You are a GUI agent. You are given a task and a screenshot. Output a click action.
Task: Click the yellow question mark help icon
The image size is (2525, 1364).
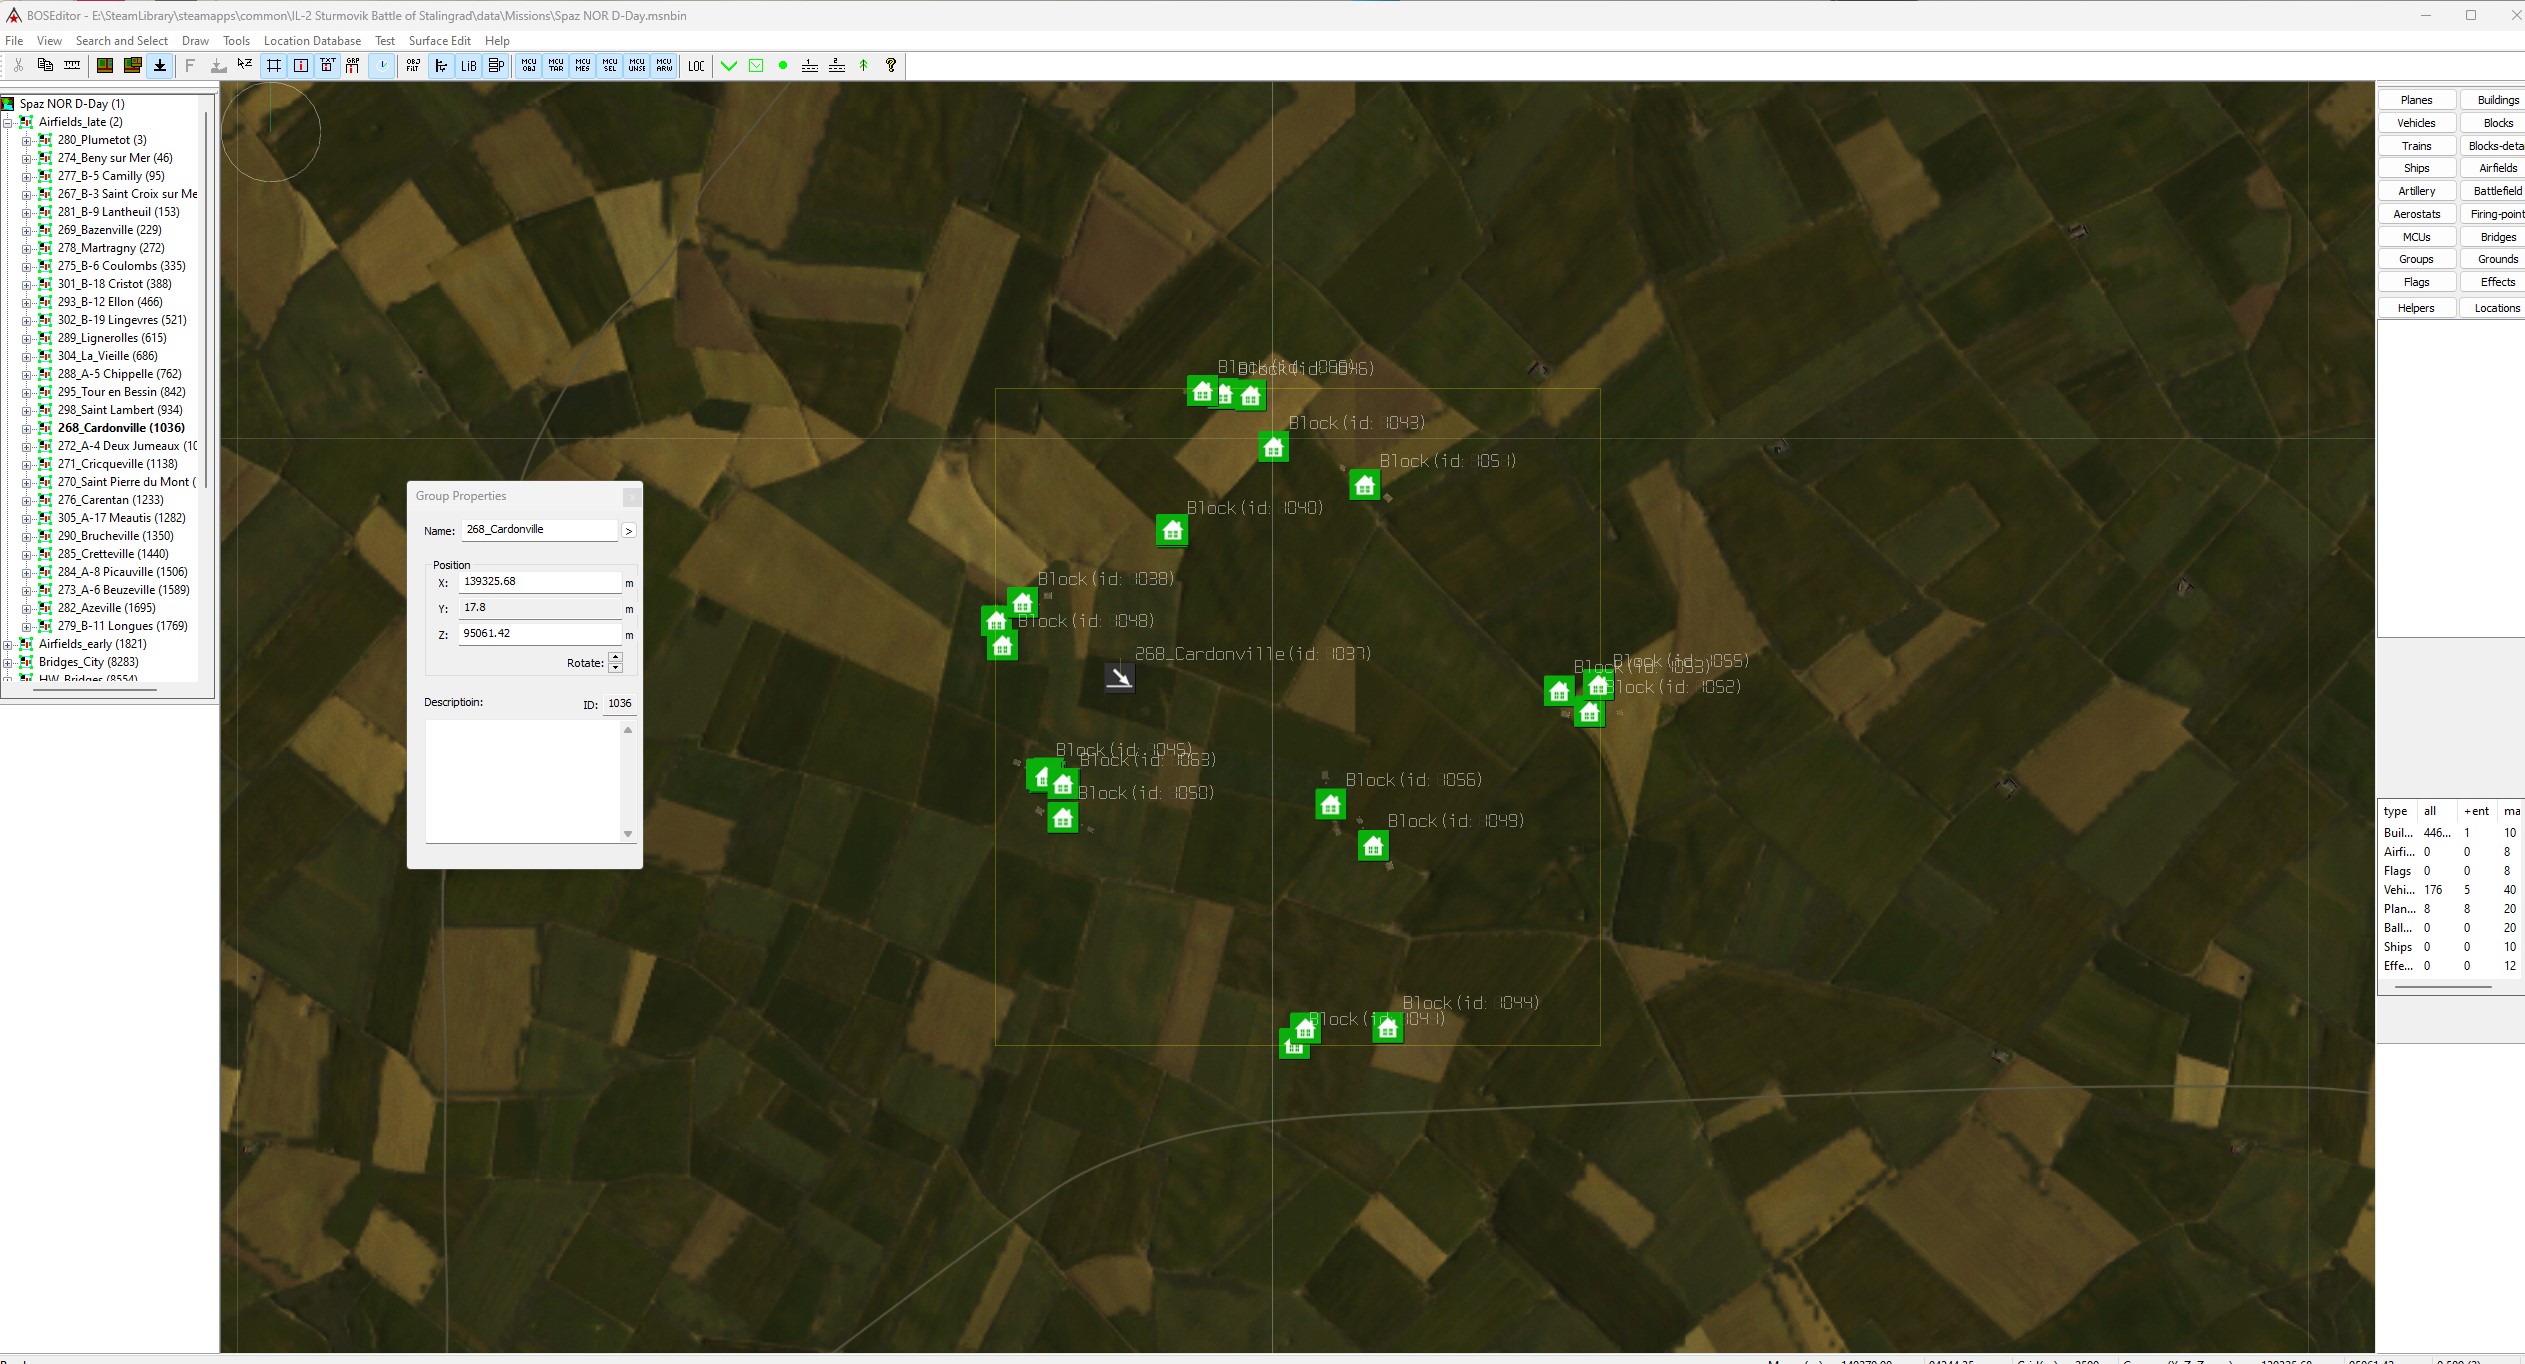tap(891, 66)
